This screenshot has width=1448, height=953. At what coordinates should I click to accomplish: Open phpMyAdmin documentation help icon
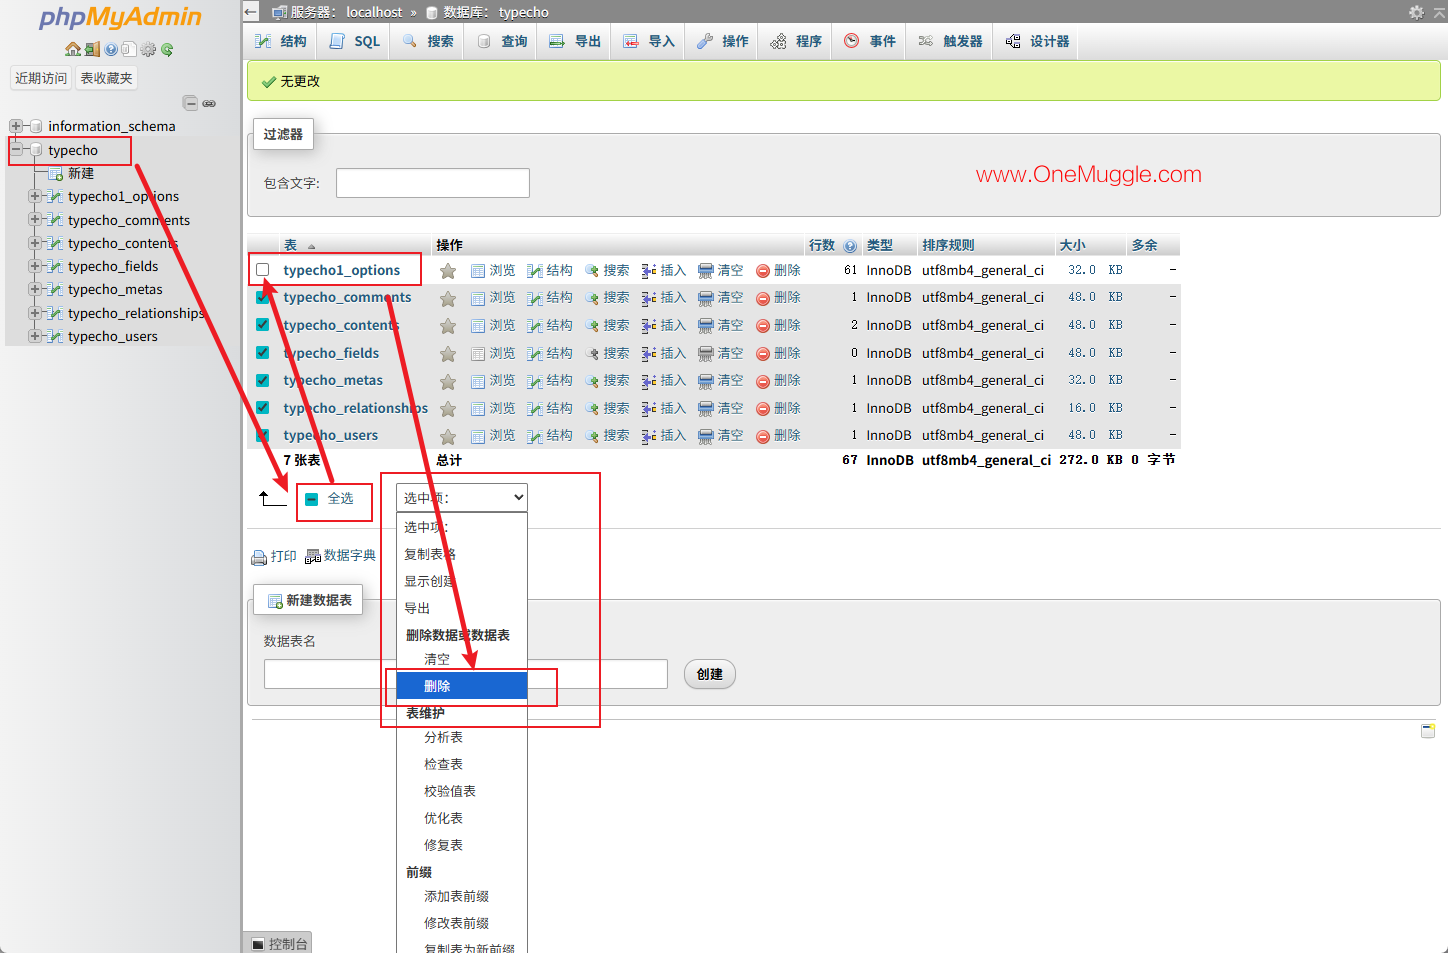tap(110, 49)
